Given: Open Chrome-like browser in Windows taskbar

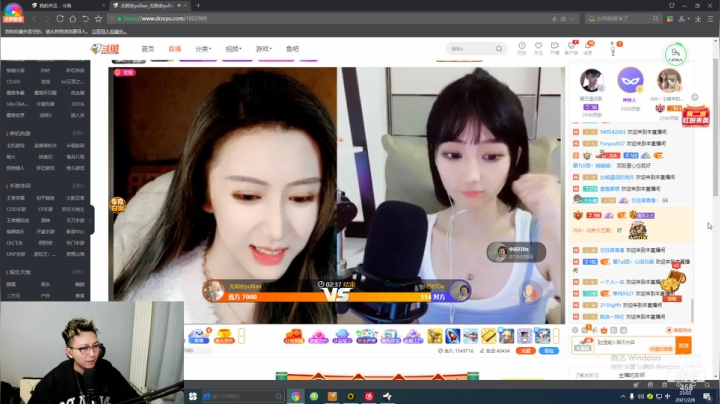Looking at the screenshot, I should (x=296, y=396).
